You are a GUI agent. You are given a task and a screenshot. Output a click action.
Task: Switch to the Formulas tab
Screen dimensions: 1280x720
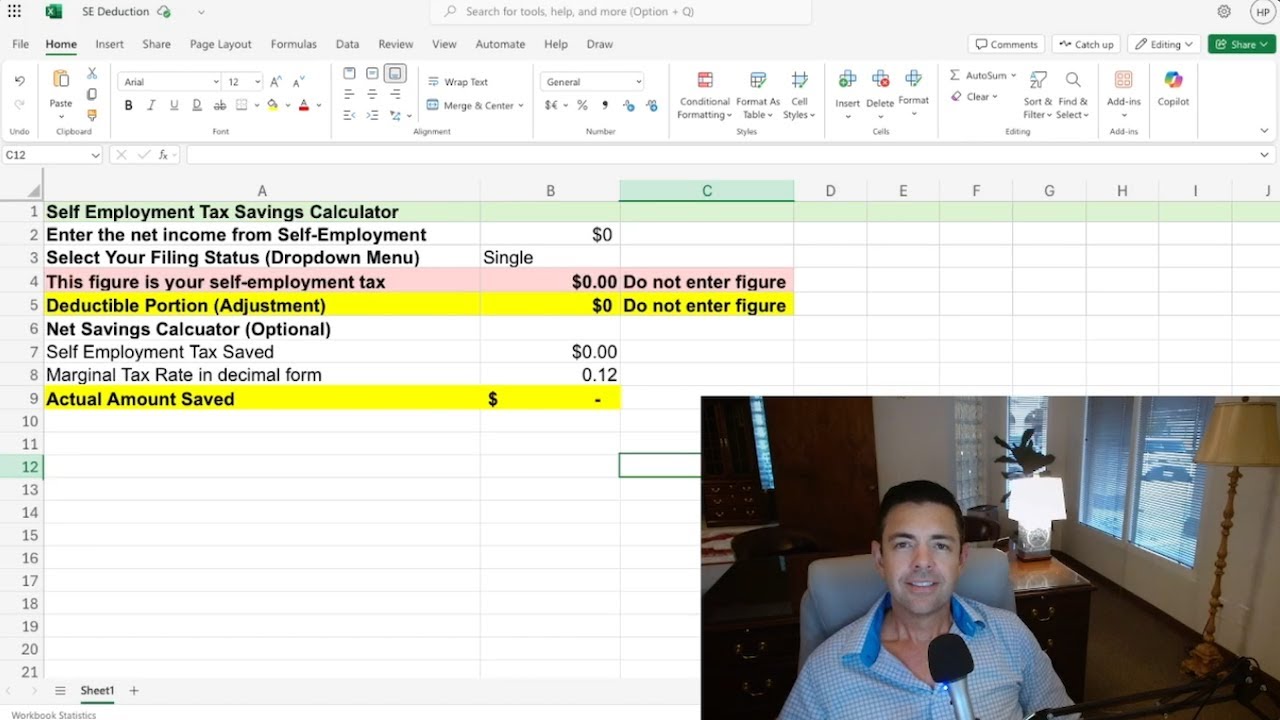click(293, 44)
